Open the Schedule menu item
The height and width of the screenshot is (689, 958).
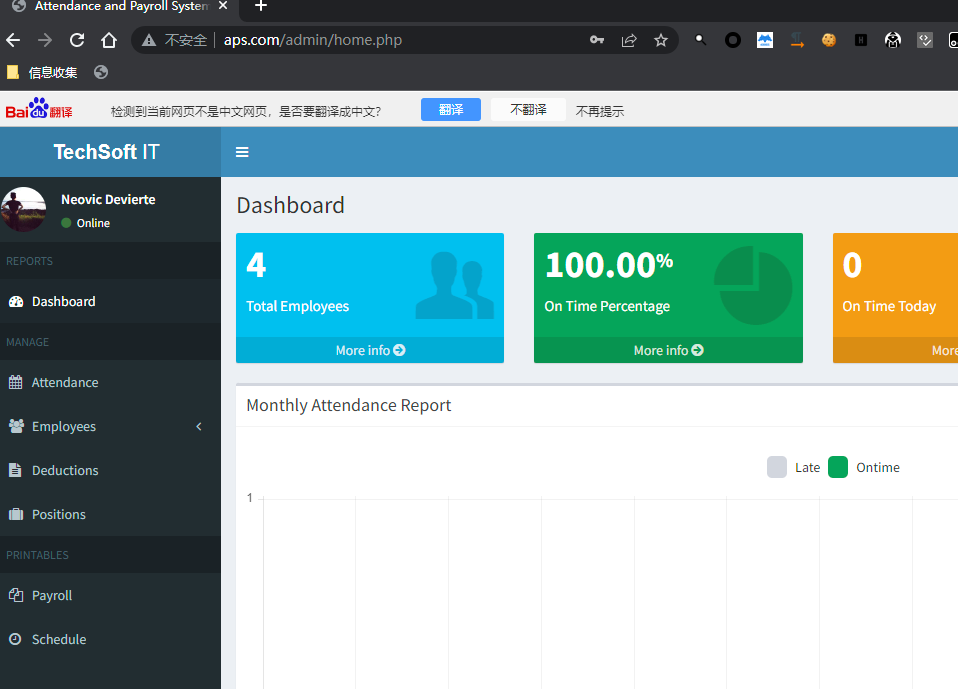click(x=110, y=639)
